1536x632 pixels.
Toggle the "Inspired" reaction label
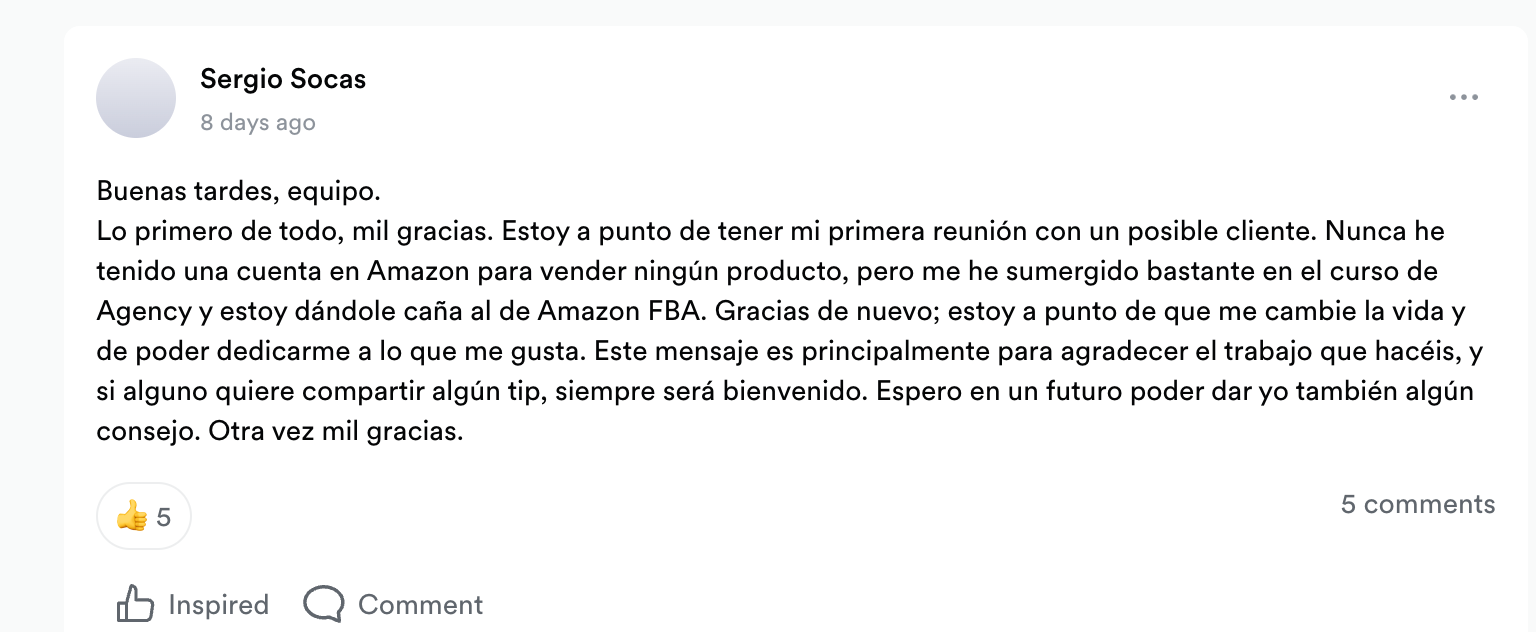click(218, 605)
